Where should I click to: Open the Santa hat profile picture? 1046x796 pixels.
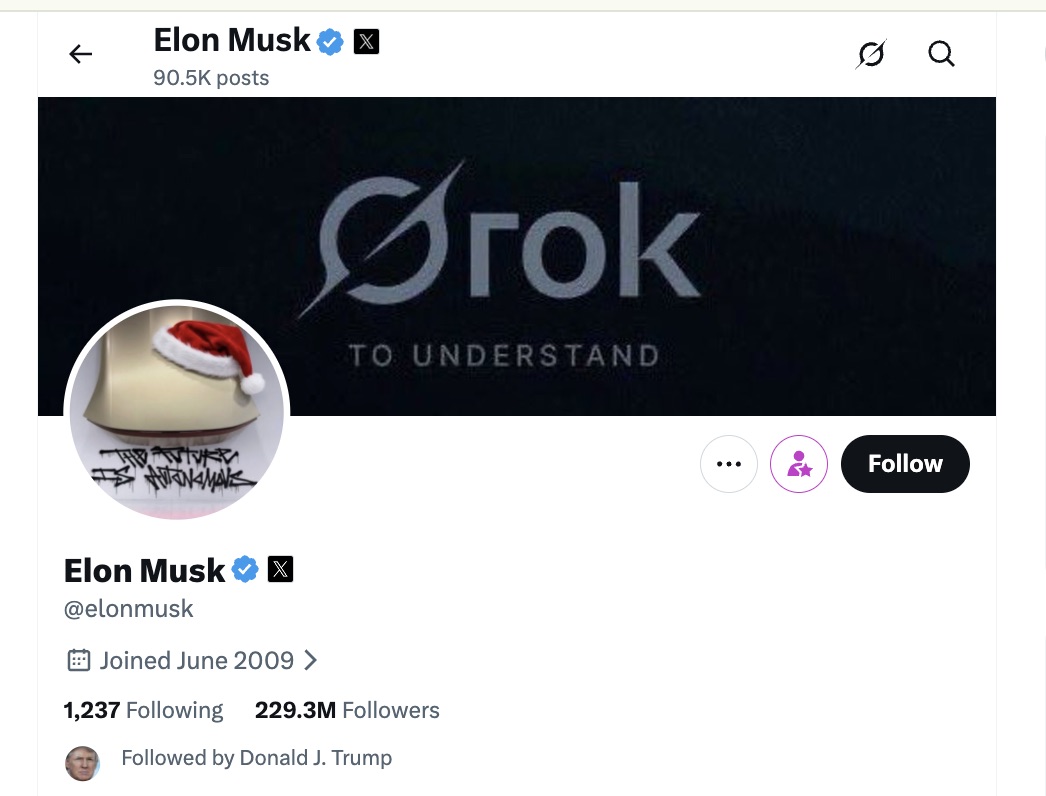177,412
